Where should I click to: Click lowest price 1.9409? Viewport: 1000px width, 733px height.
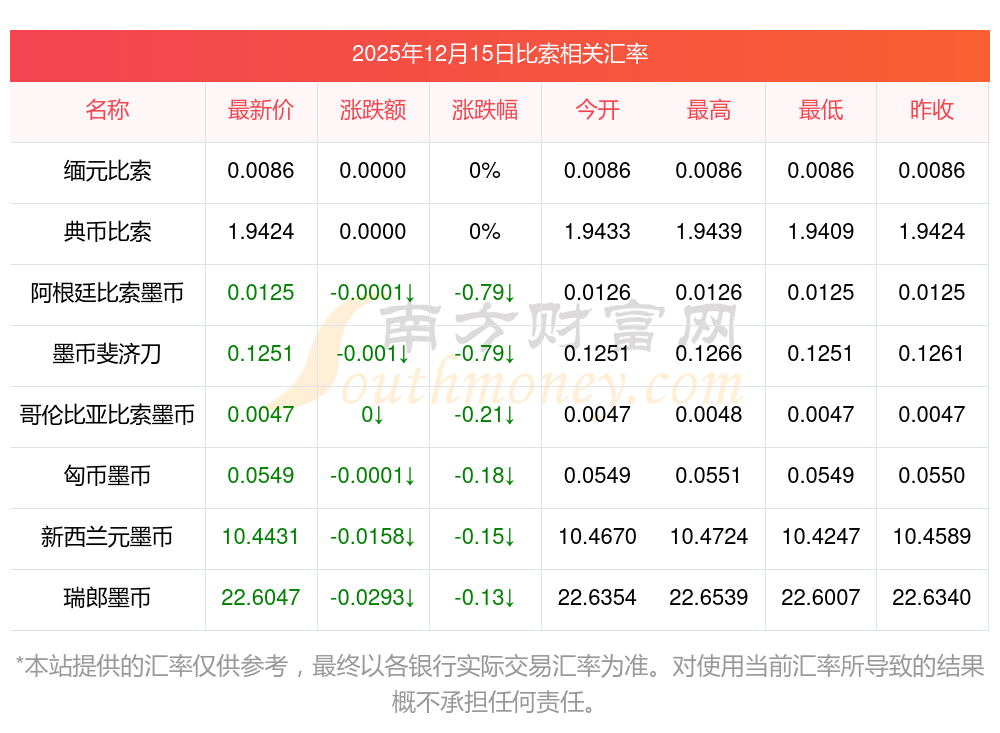pyautogui.click(x=821, y=232)
